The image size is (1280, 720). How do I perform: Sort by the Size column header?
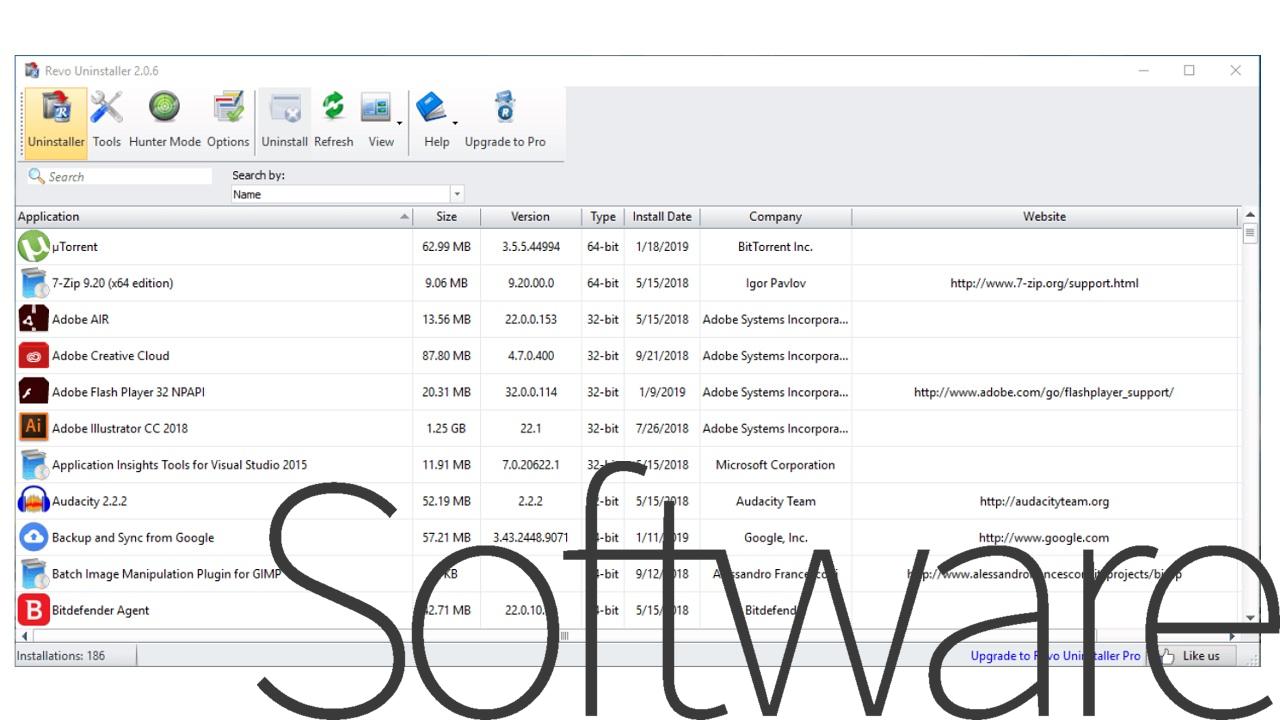point(447,217)
